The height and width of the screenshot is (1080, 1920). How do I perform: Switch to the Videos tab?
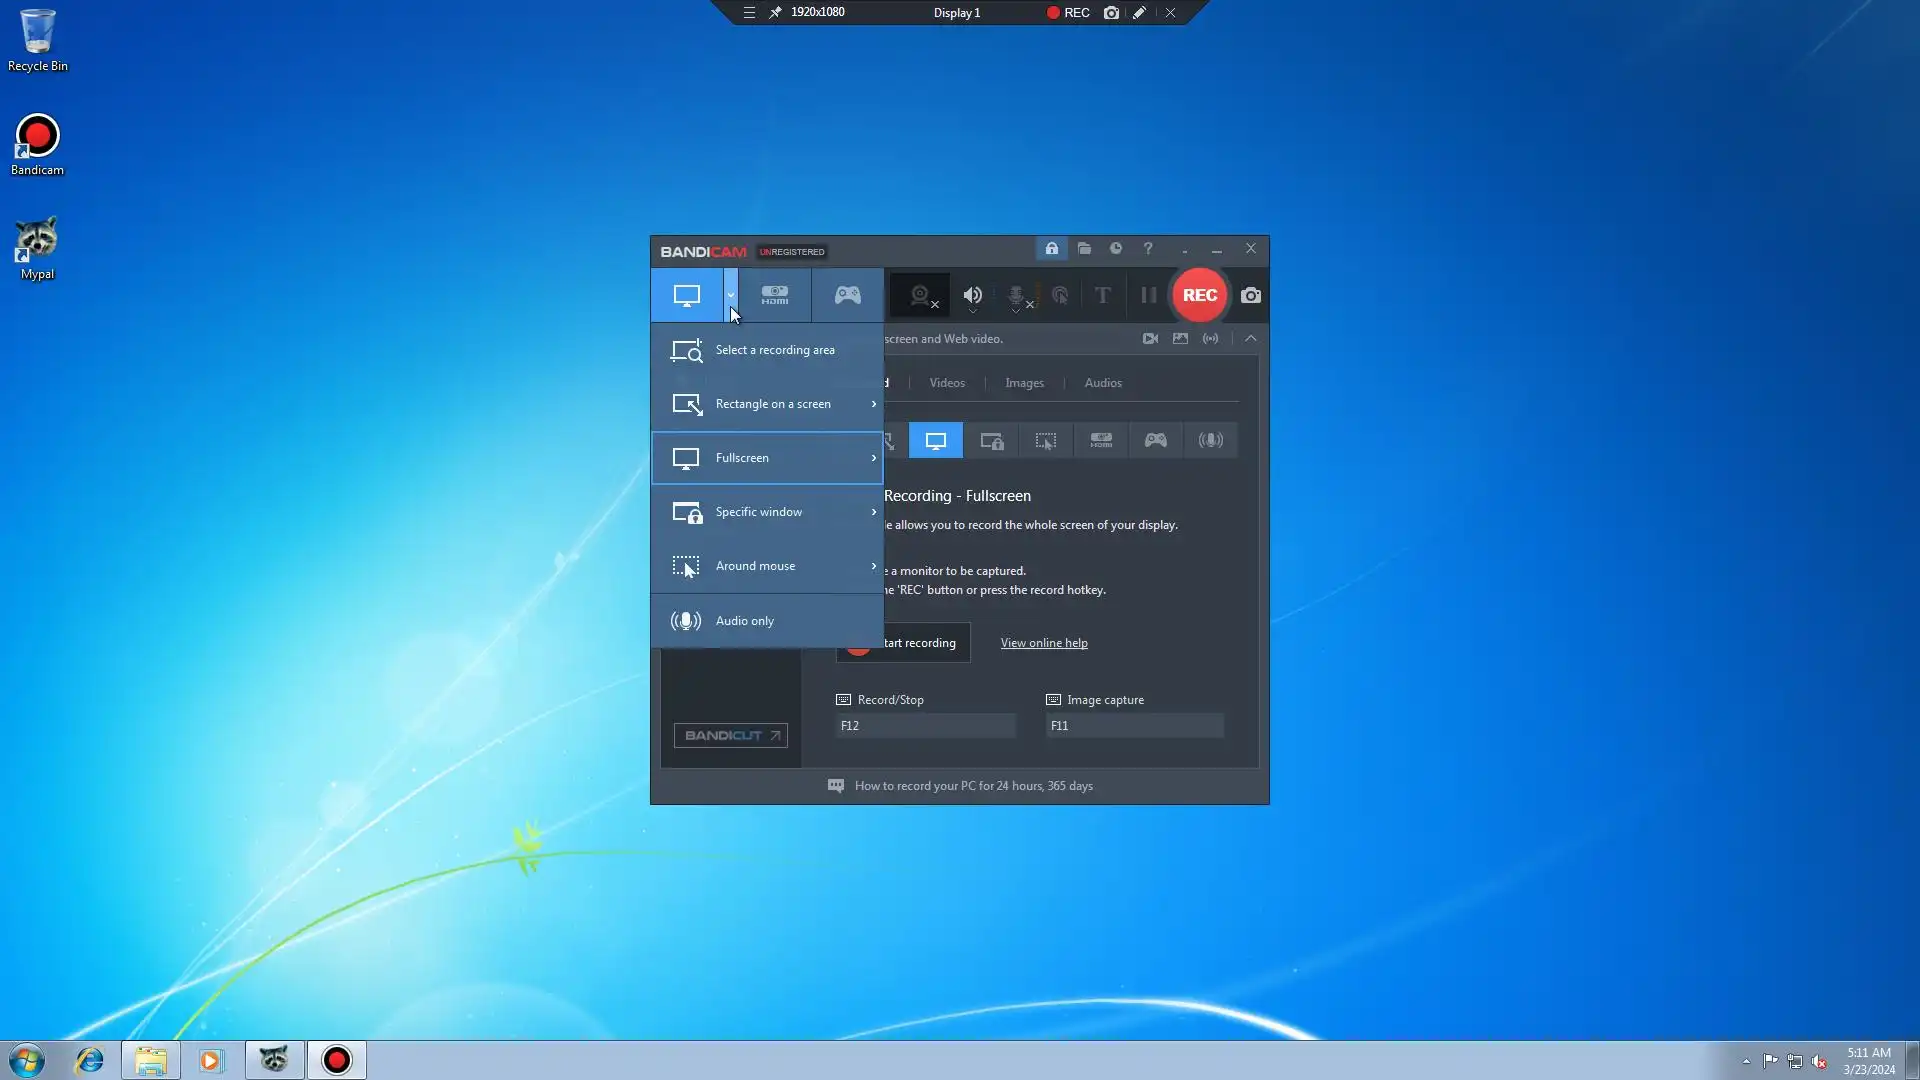[946, 383]
